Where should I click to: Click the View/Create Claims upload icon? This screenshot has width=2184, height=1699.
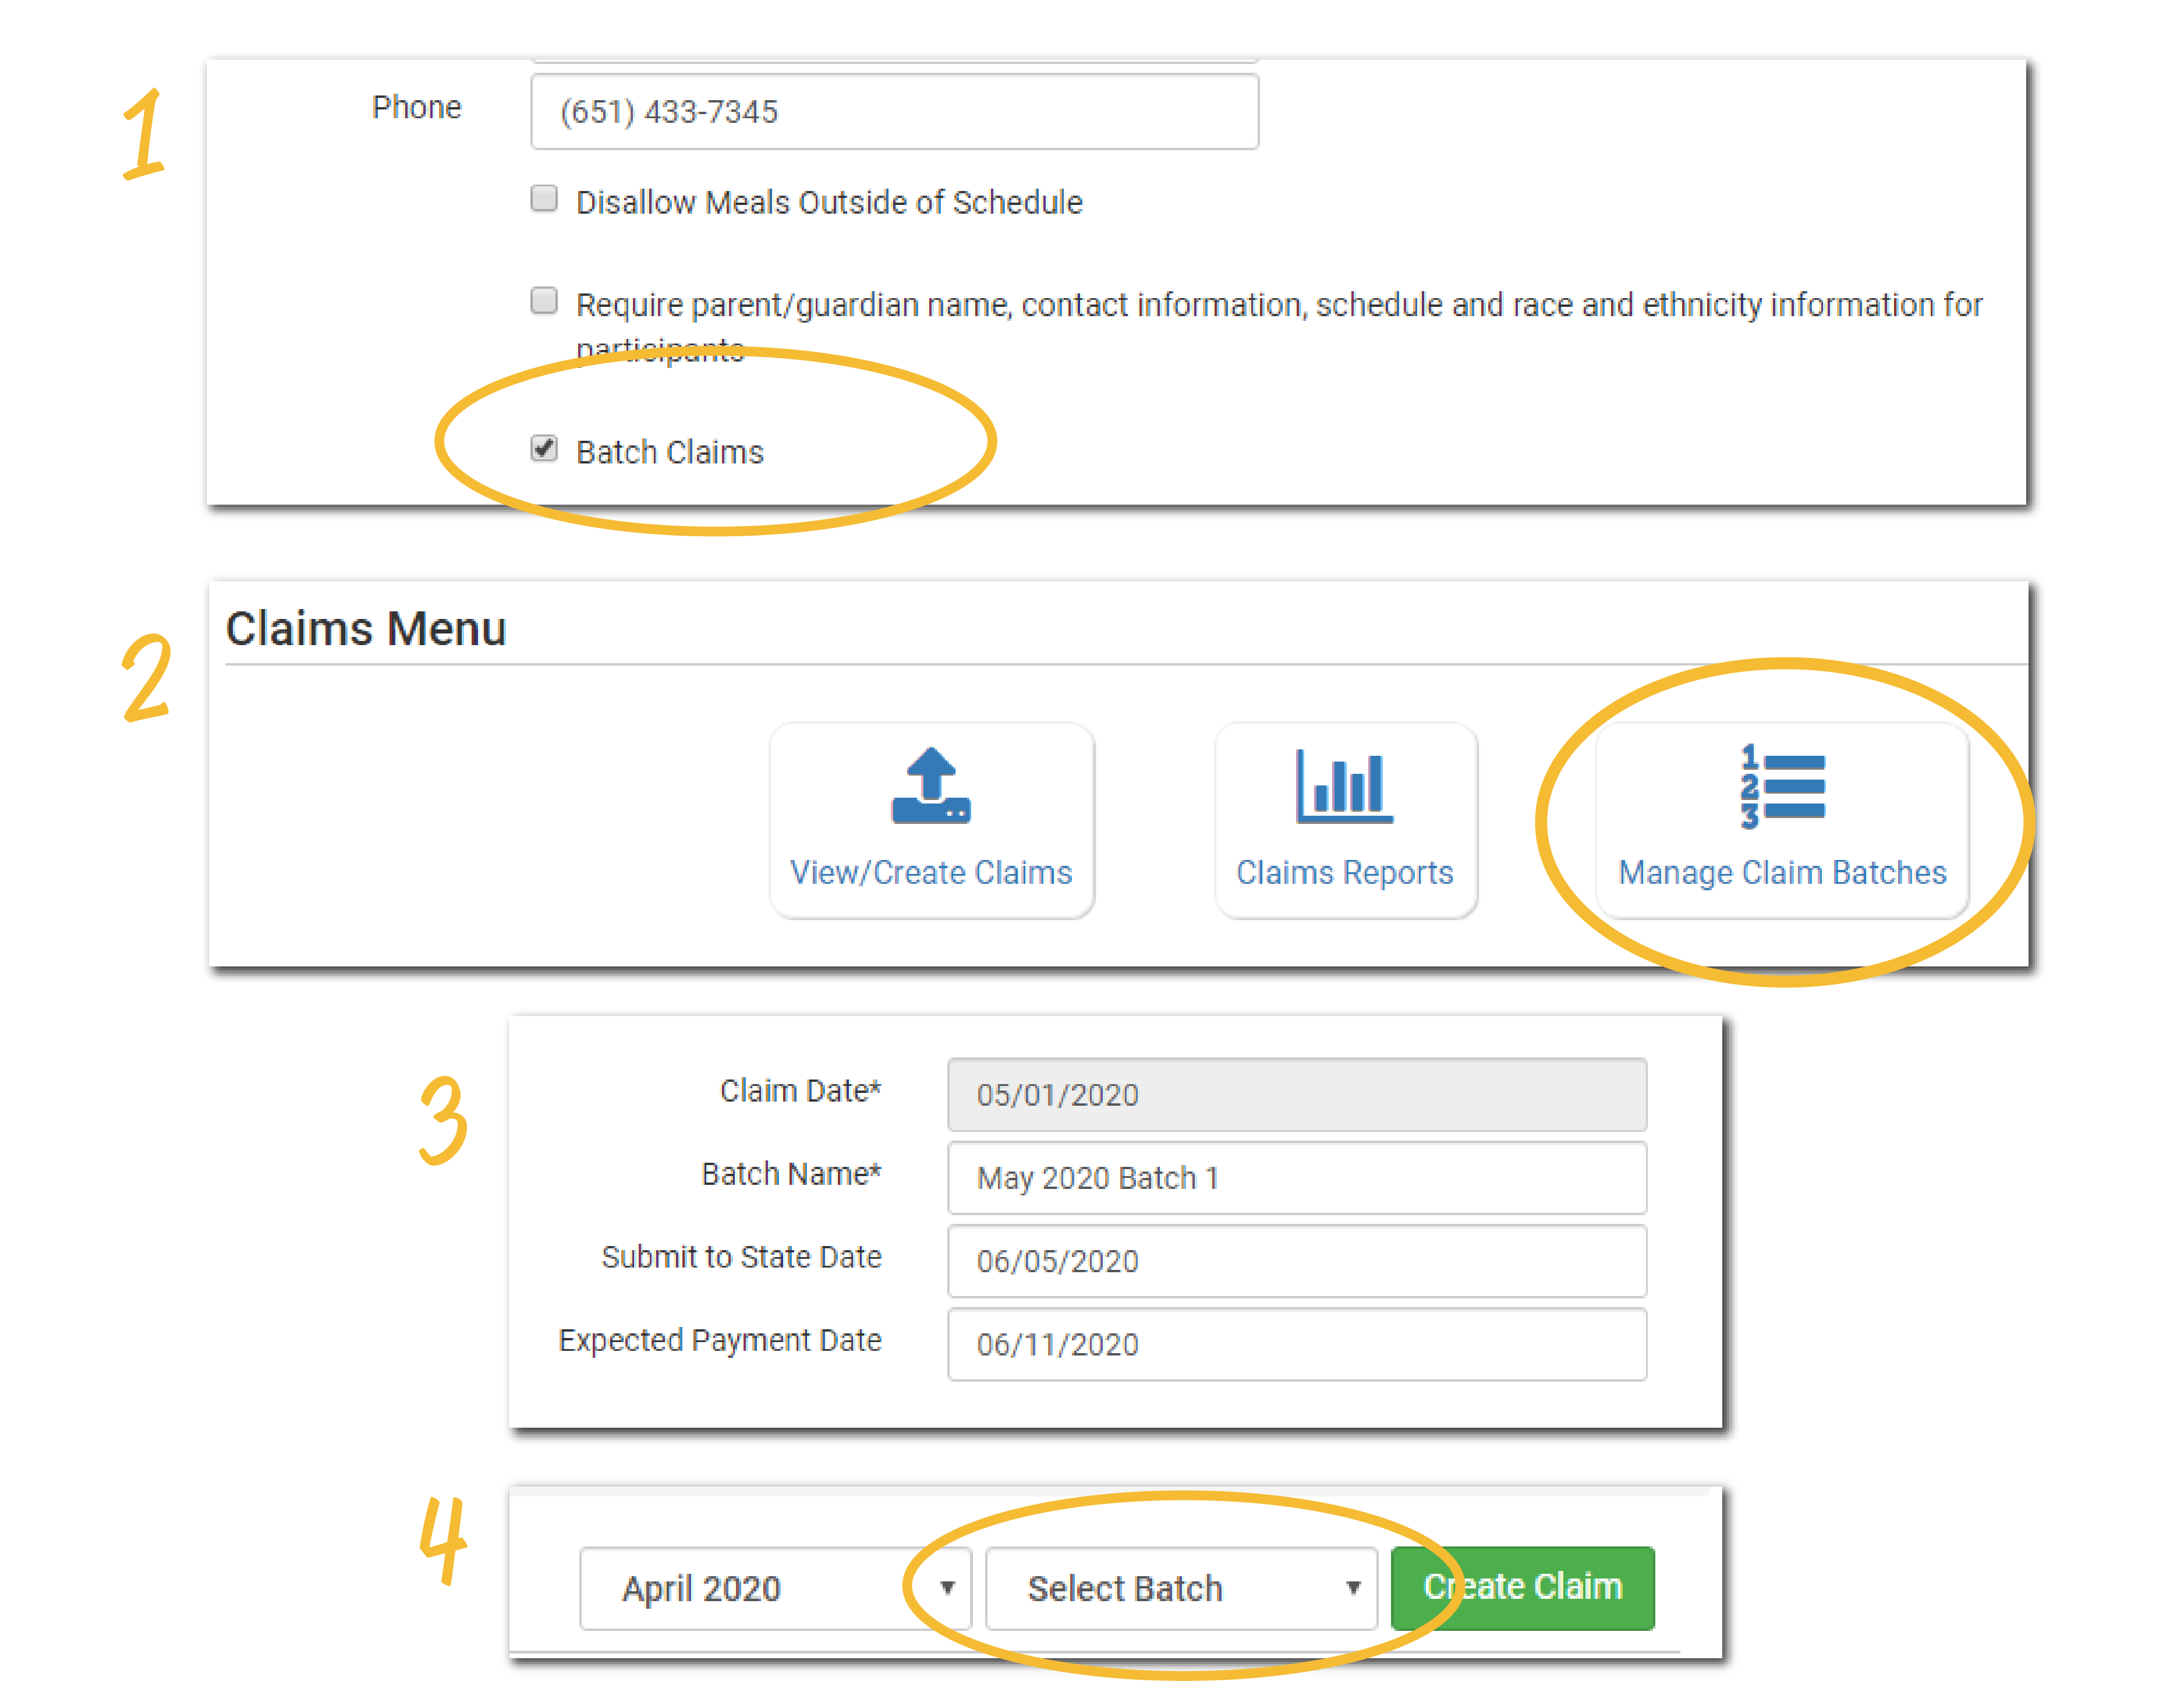tap(931, 787)
